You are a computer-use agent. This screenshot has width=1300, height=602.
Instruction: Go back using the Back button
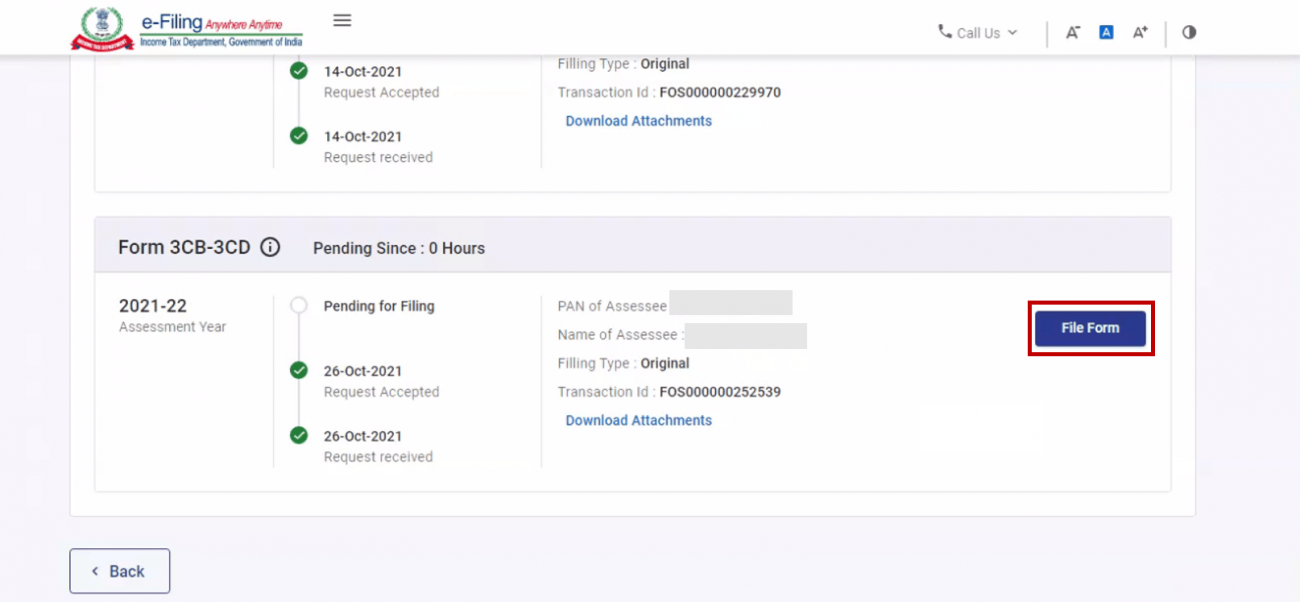pos(119,571)
